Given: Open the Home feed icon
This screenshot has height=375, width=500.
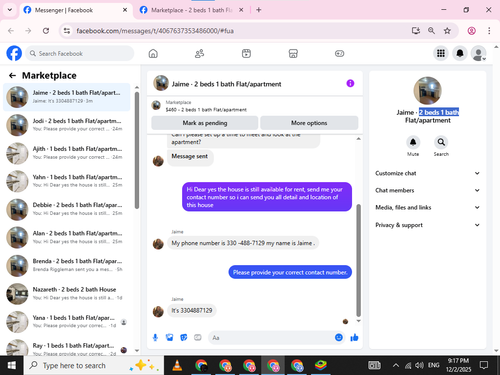Looking at the screenshot, I should pos(153,53).
